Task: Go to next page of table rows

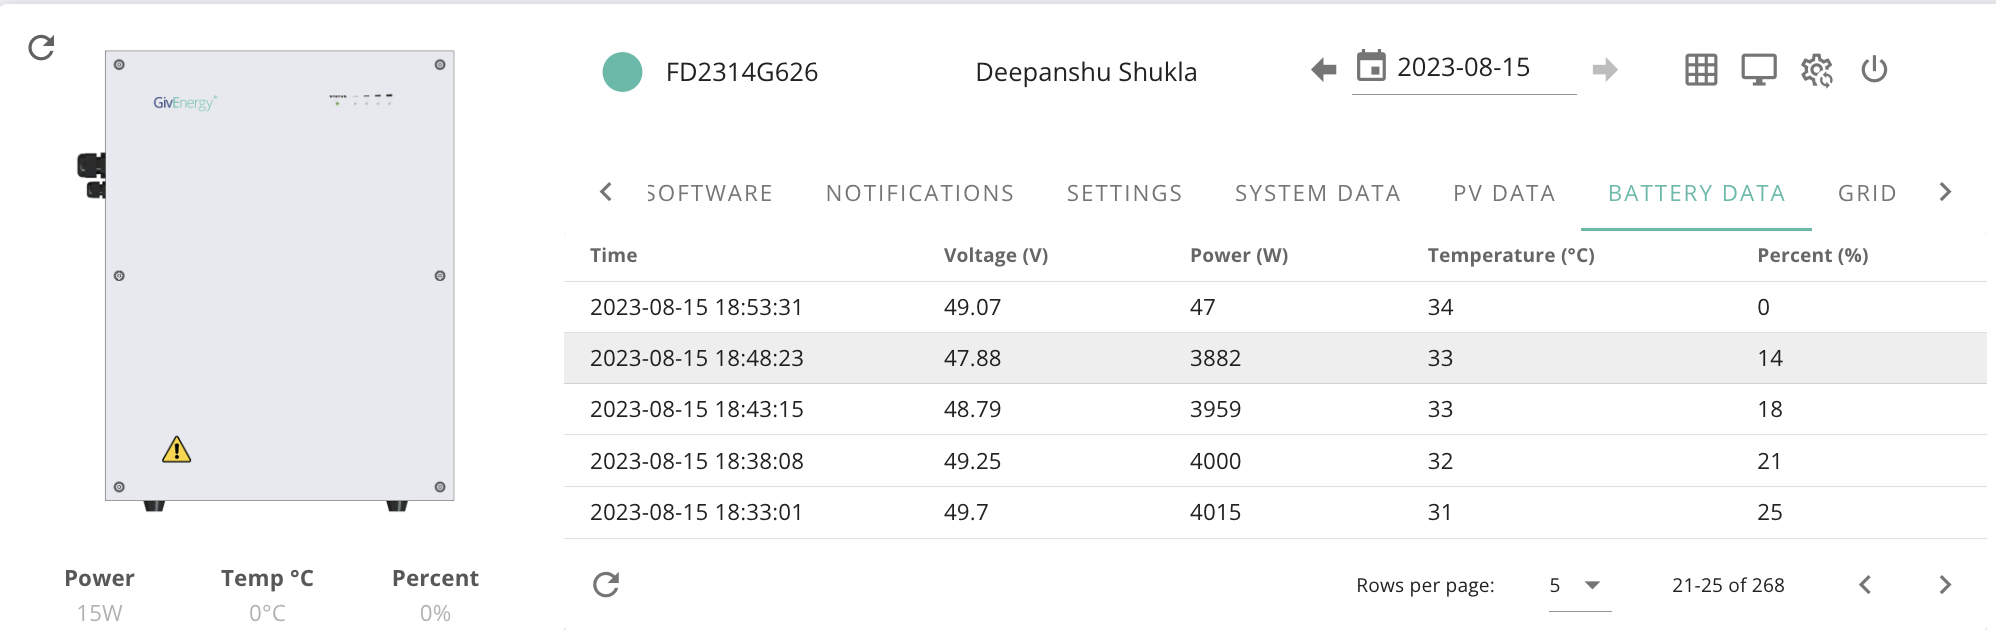Action: pos(1945,585)
